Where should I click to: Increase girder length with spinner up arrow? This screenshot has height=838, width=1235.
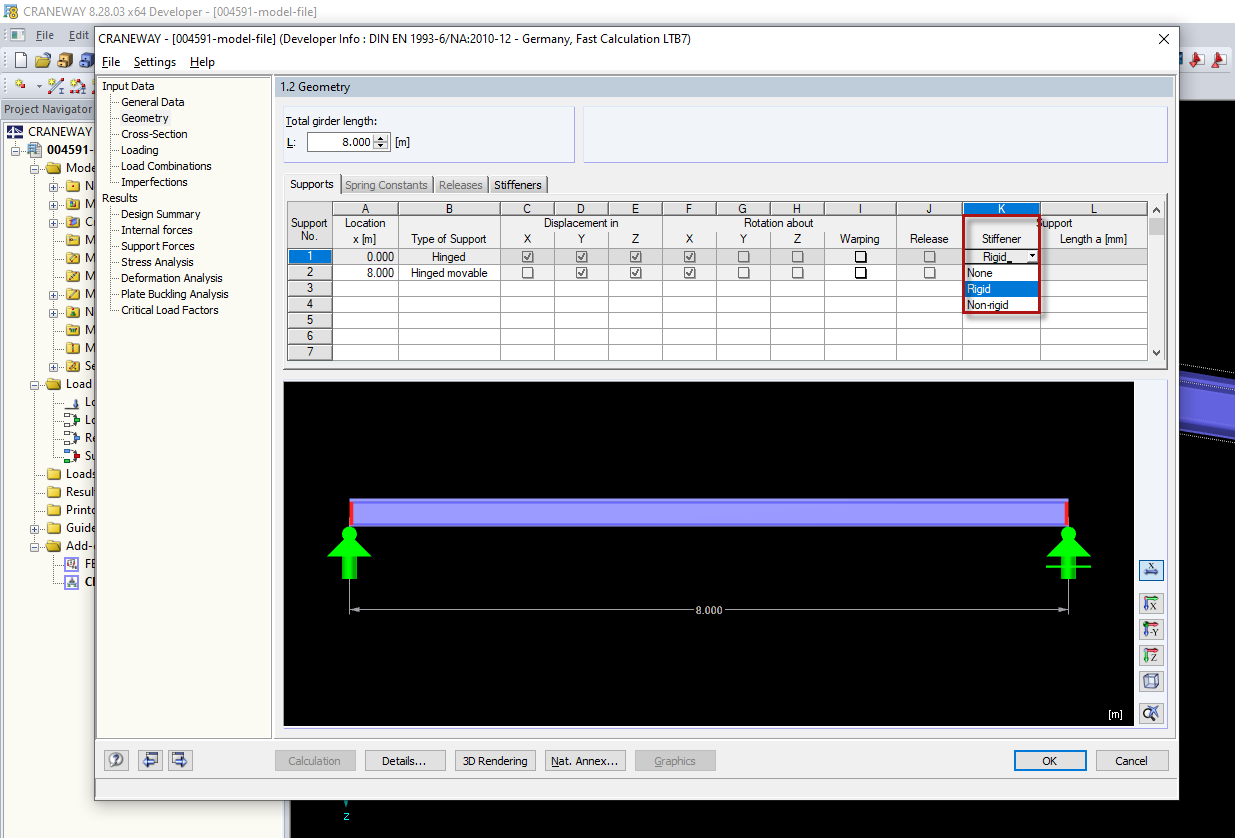click(380, 138)
